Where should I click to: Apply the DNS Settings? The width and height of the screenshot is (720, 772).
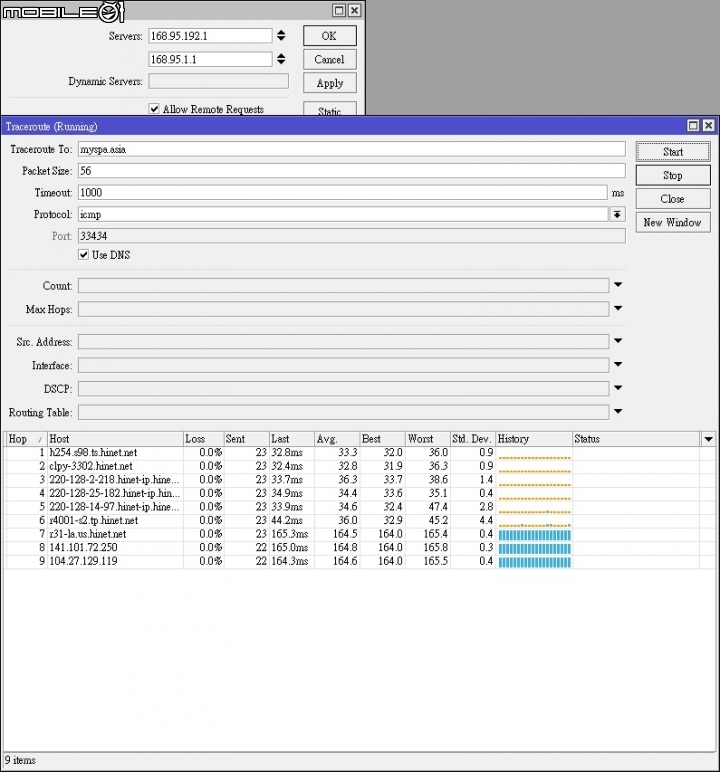pos(329,83)
